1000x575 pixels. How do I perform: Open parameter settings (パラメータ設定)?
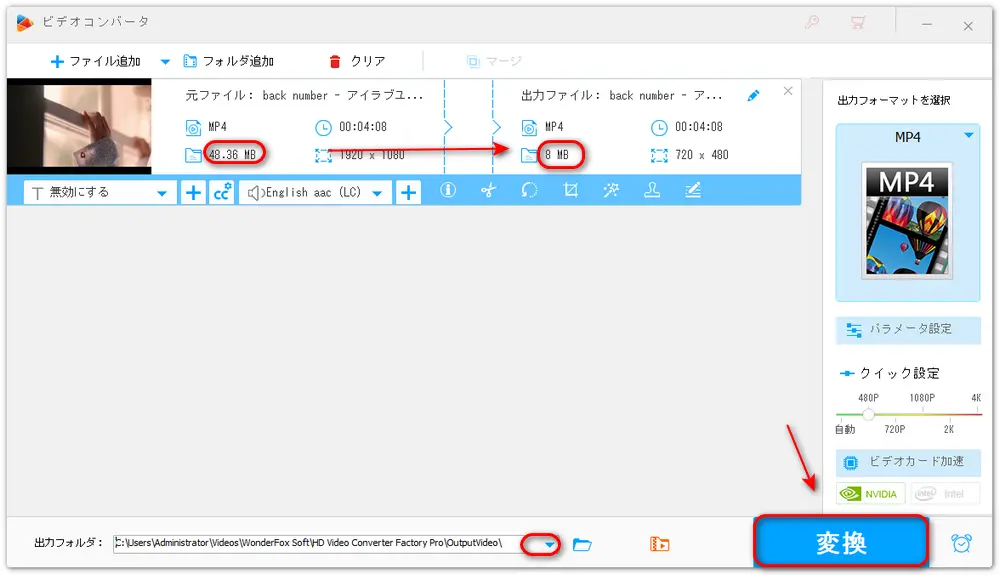[908, 330]
